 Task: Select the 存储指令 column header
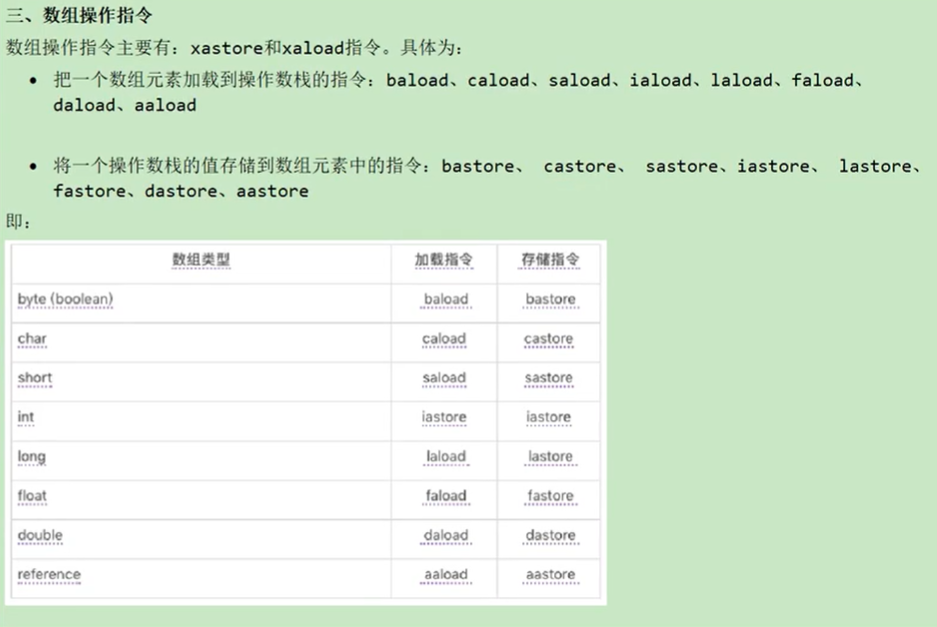549,260
